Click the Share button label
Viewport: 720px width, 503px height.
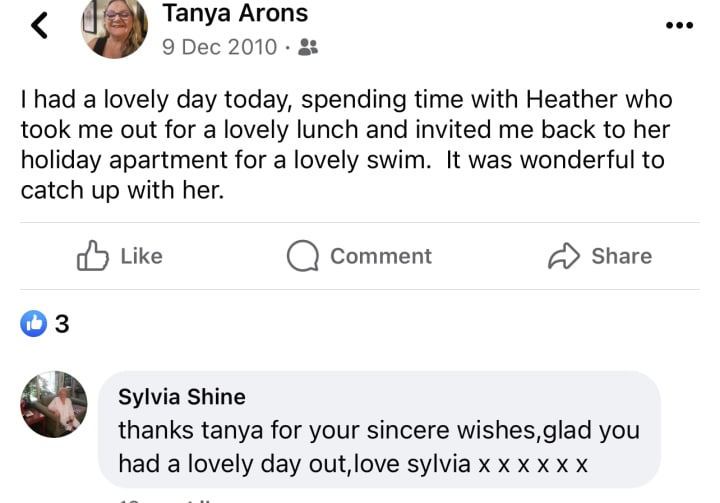(x=622, y=256)
